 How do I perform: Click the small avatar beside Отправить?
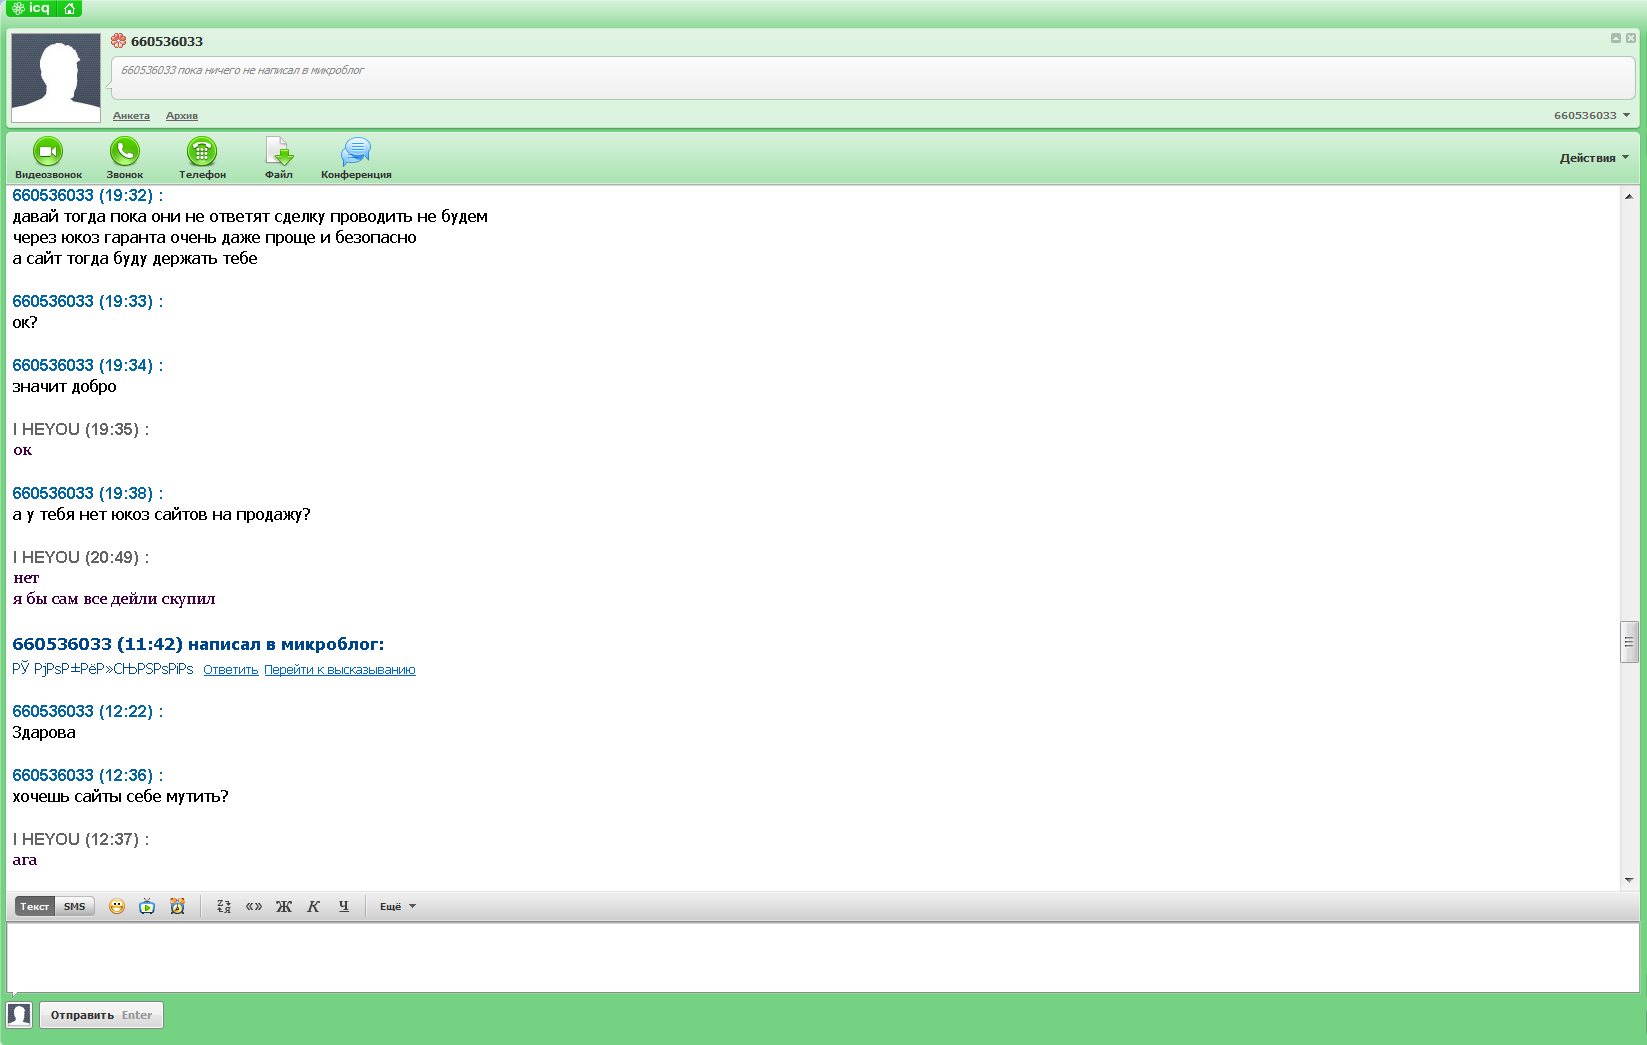tap(19, 1015)
